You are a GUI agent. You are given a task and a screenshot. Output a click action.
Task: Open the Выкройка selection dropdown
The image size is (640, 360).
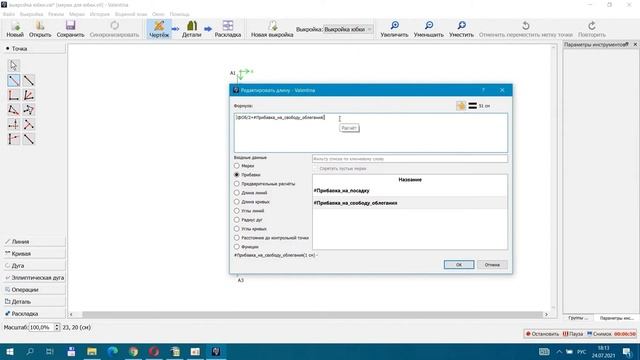click(x=348, y=29)
